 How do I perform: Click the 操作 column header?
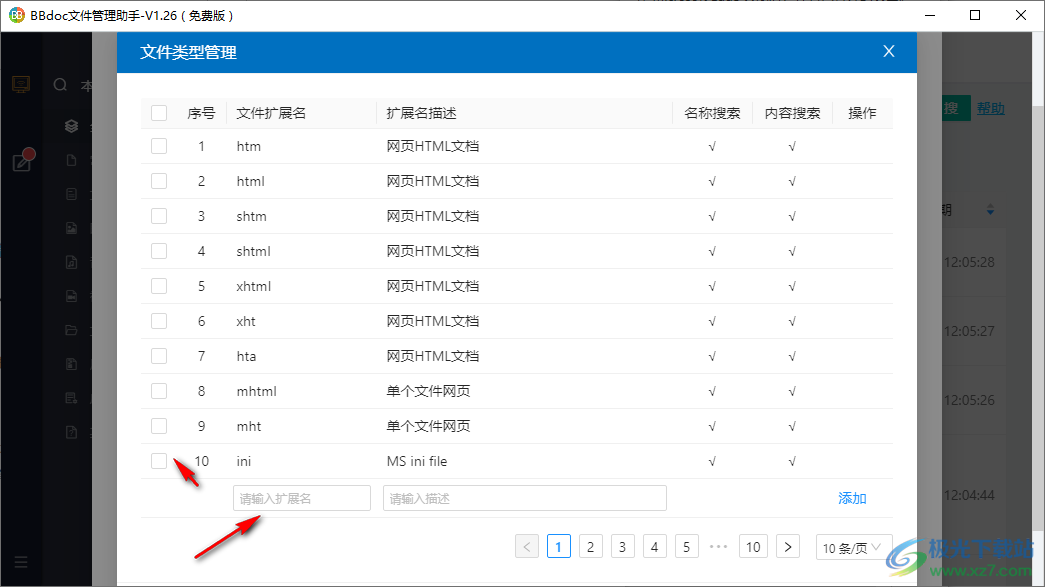coord(862,113)
